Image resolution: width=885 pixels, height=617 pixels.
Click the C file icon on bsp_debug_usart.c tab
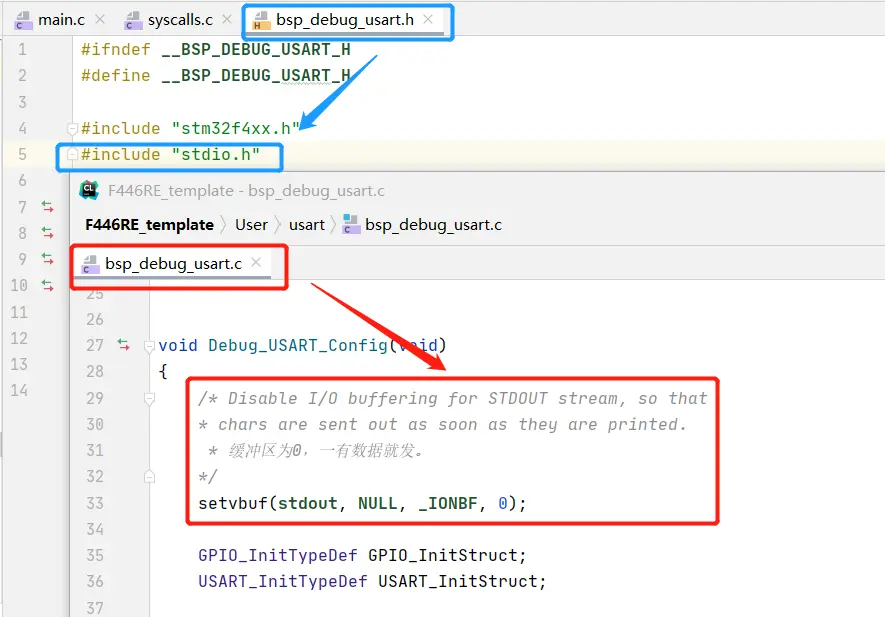pyautogui.click(x=90, y=264)
